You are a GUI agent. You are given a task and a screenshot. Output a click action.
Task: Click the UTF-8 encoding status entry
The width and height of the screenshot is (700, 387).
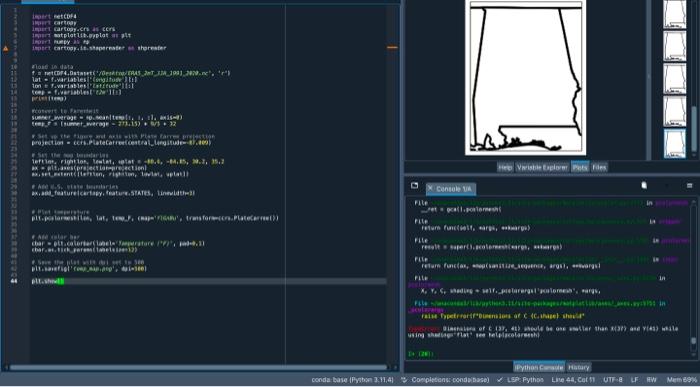tap(613, 380)
